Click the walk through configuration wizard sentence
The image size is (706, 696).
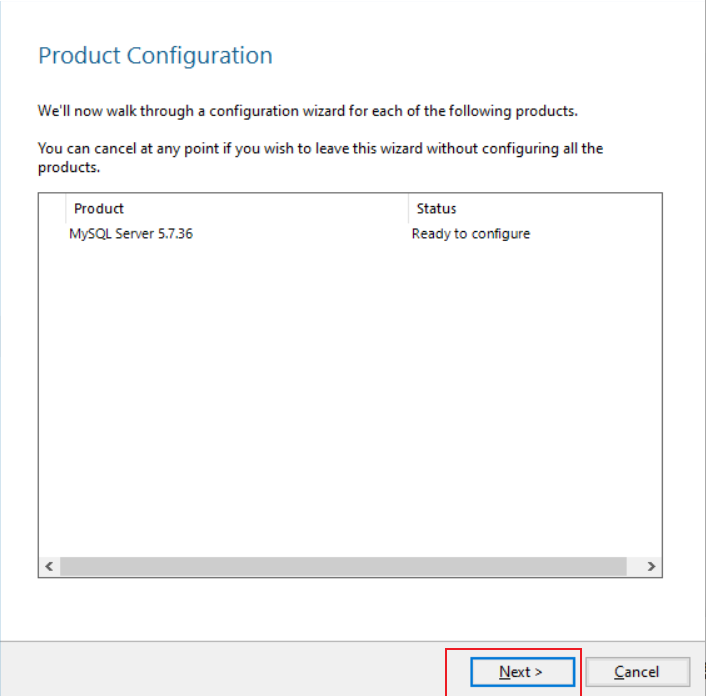click(x=307, y=110)
